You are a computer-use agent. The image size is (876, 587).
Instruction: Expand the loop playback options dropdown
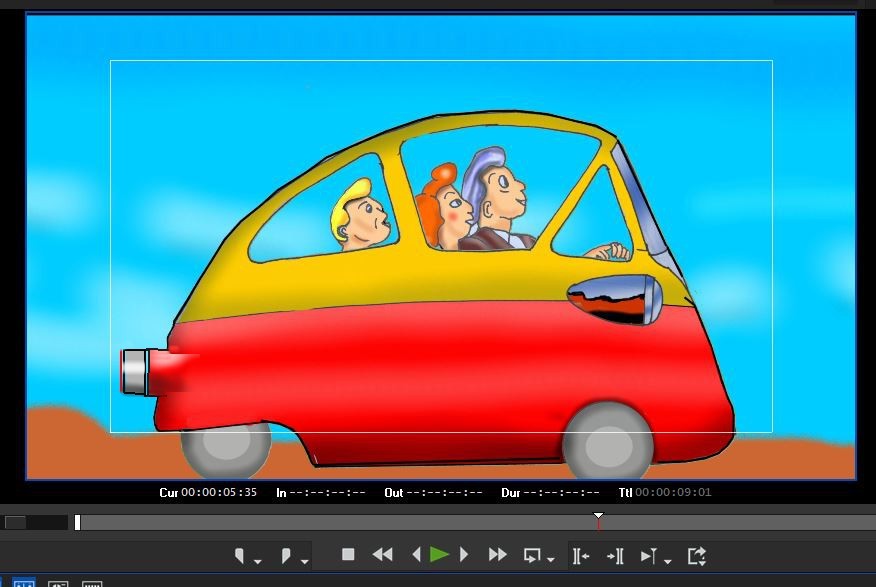pyautogui.click(x=551, y=560)
